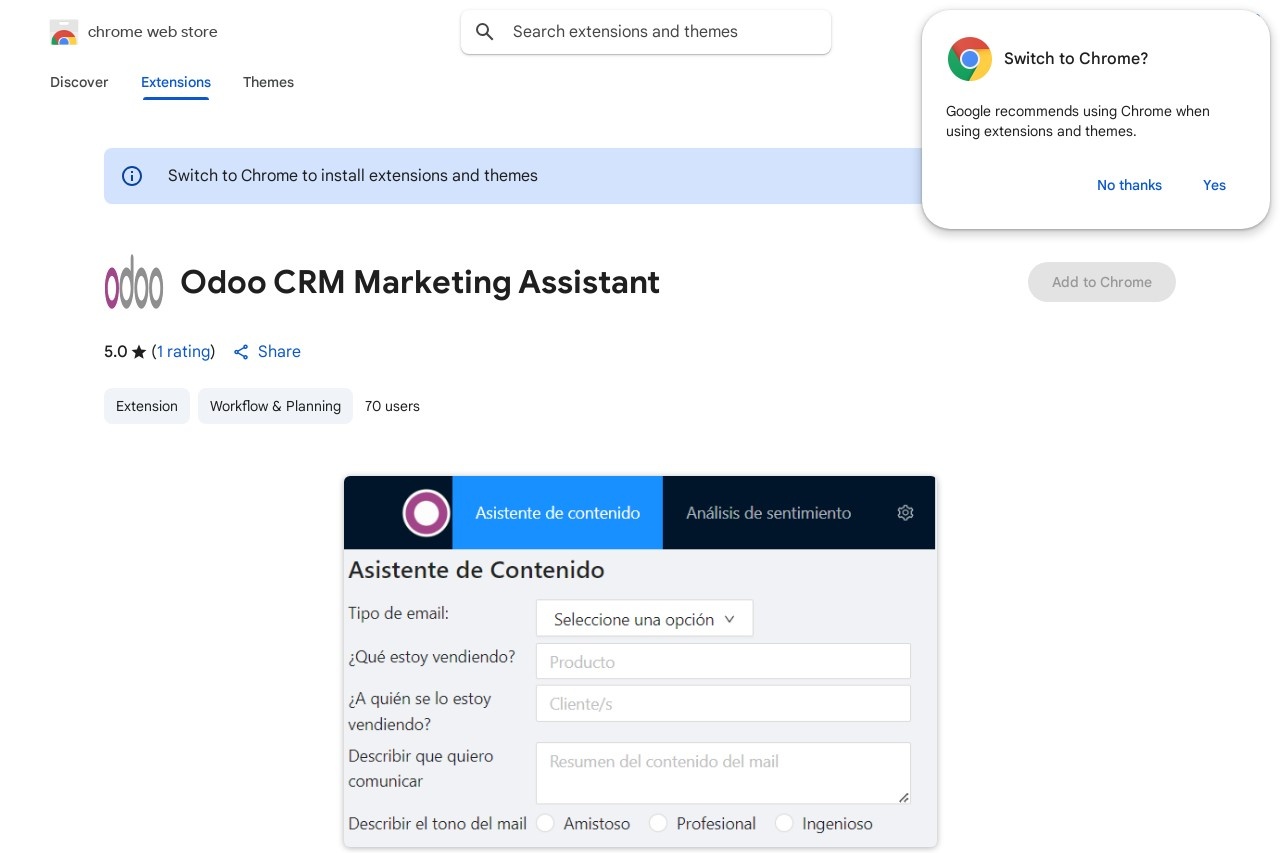The image size is (1280, 853).
Task: Click the Switch to Chrome to install banner text
Action: (353, 176)
